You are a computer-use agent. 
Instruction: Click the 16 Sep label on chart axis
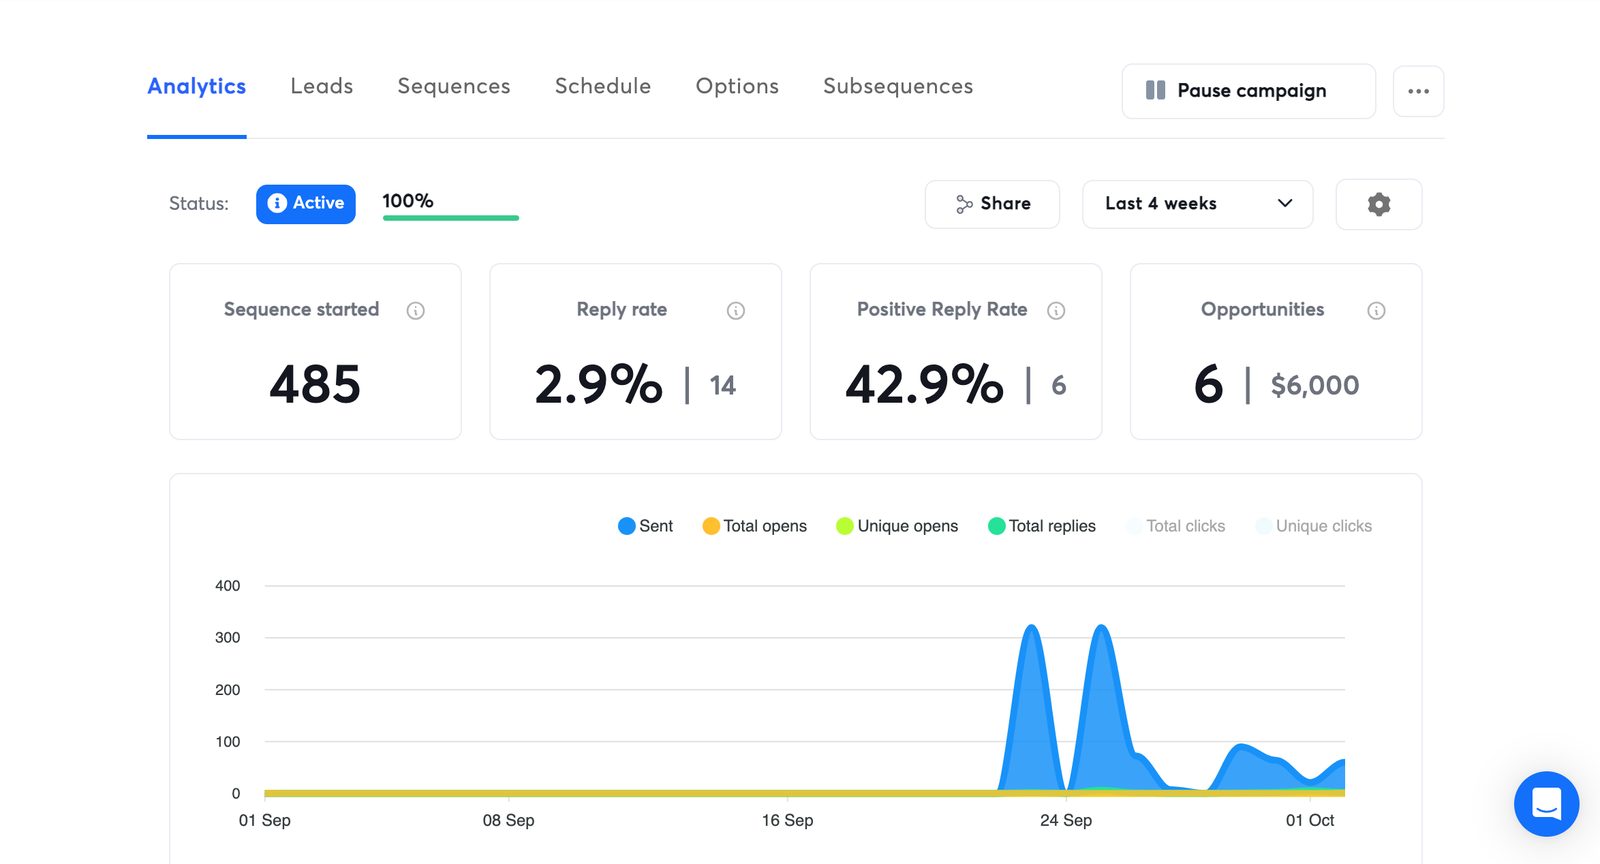point(787,821)
